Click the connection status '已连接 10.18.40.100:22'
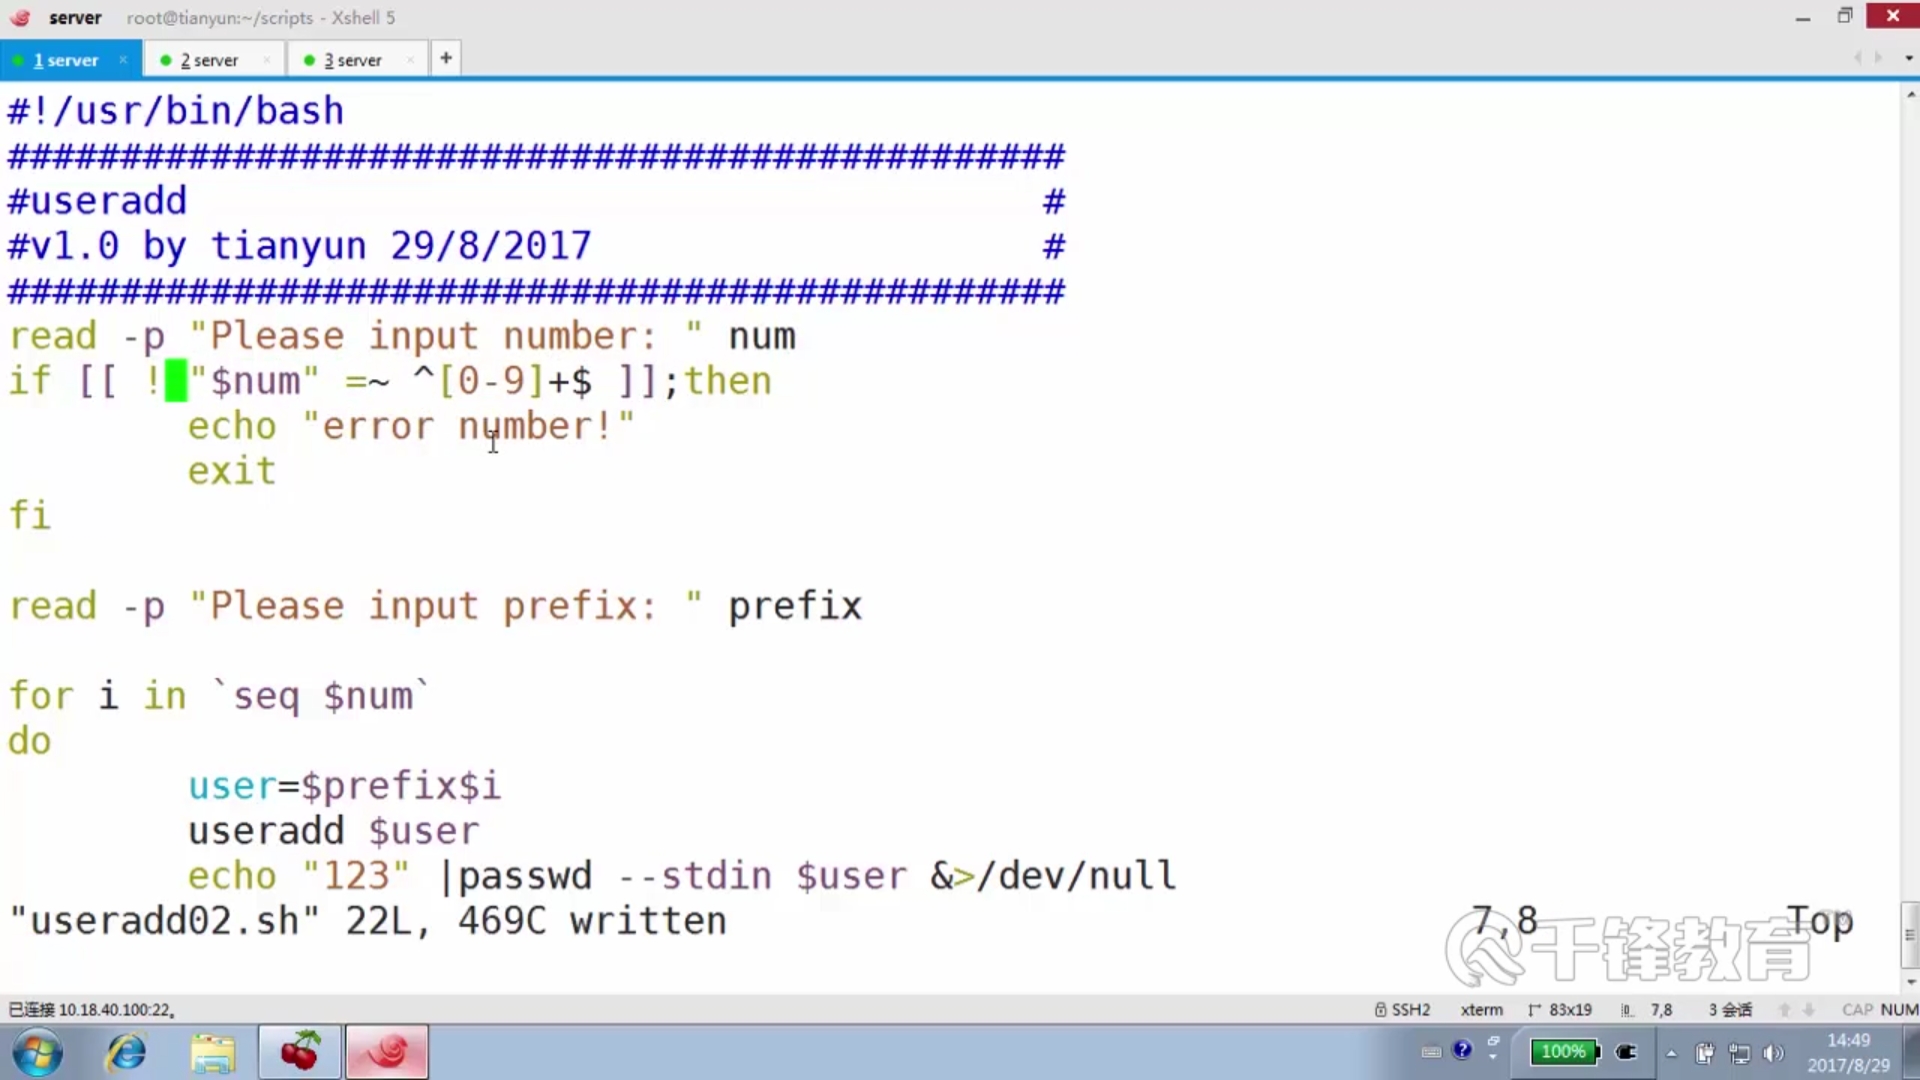Screen dimensions: 1920x1080 (x=92, y=1009)
